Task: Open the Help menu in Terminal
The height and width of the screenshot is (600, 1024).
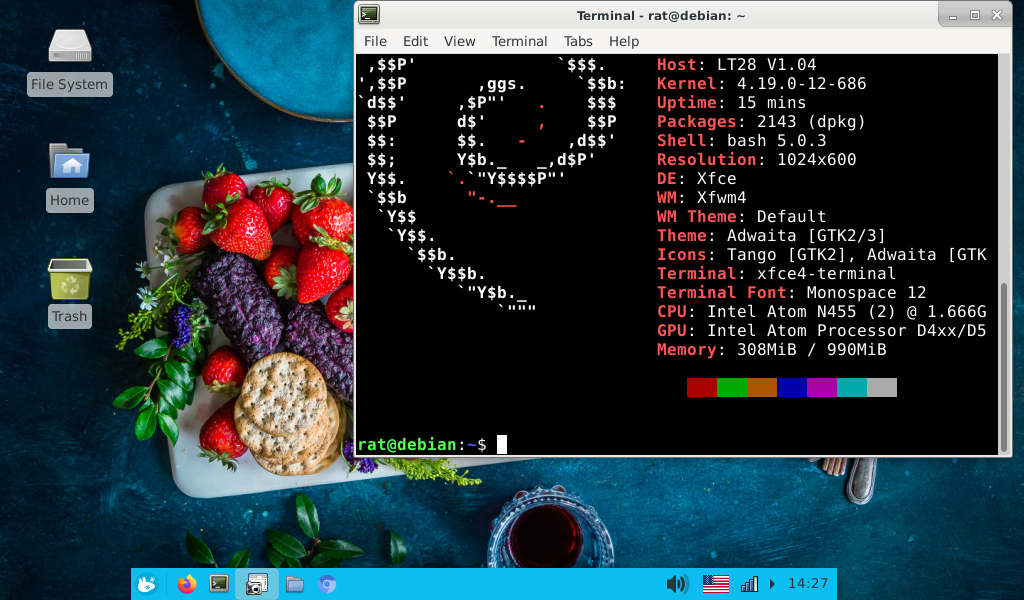Action: pos(624,41)
